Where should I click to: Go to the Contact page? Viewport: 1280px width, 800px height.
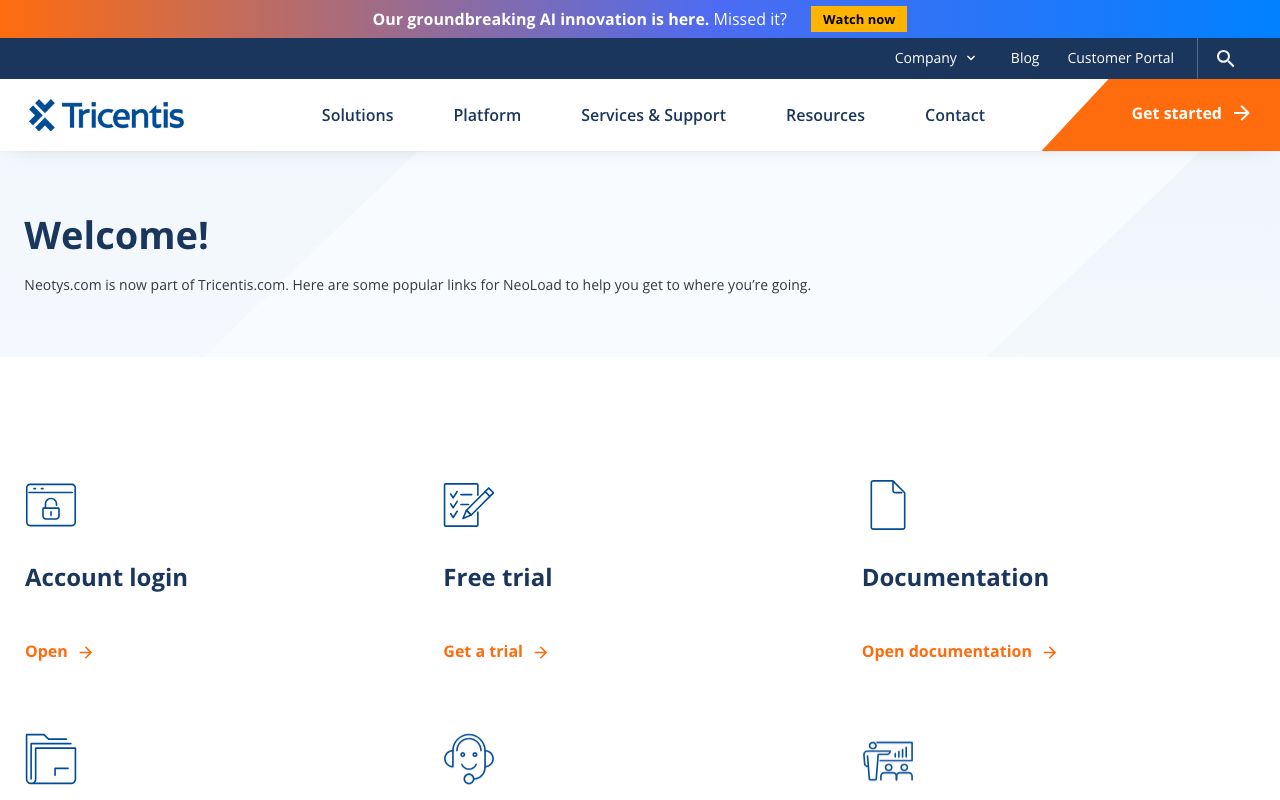[x=954, y=115]
